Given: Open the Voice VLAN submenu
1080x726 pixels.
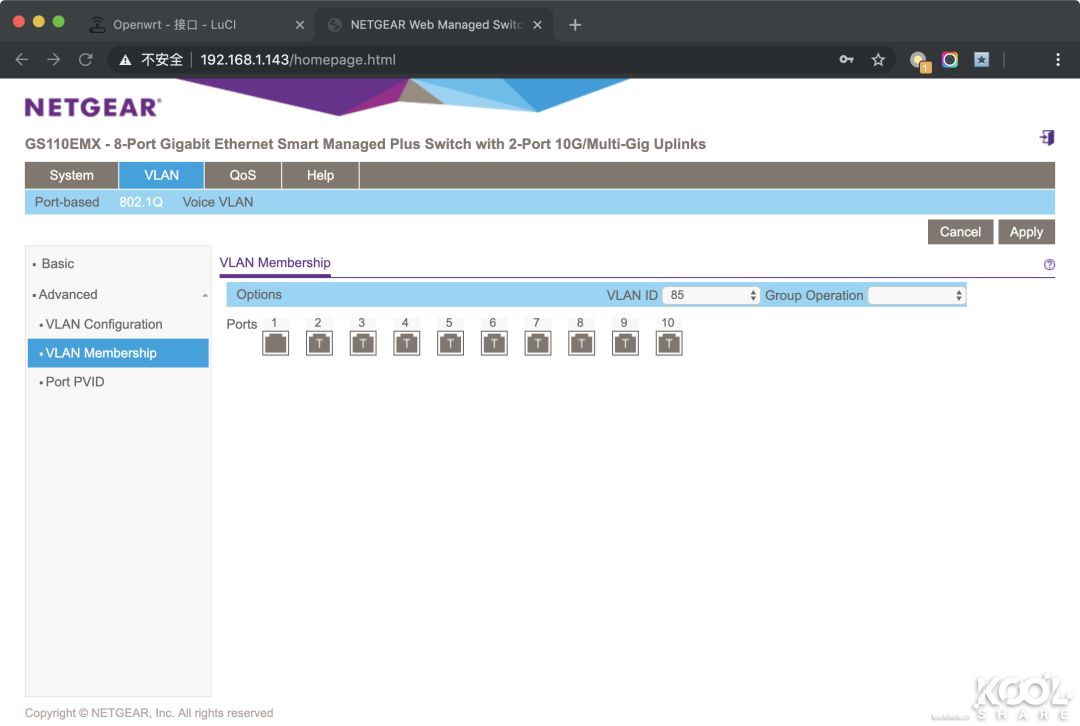Looking at the screenshot, I should pos(218,202).
